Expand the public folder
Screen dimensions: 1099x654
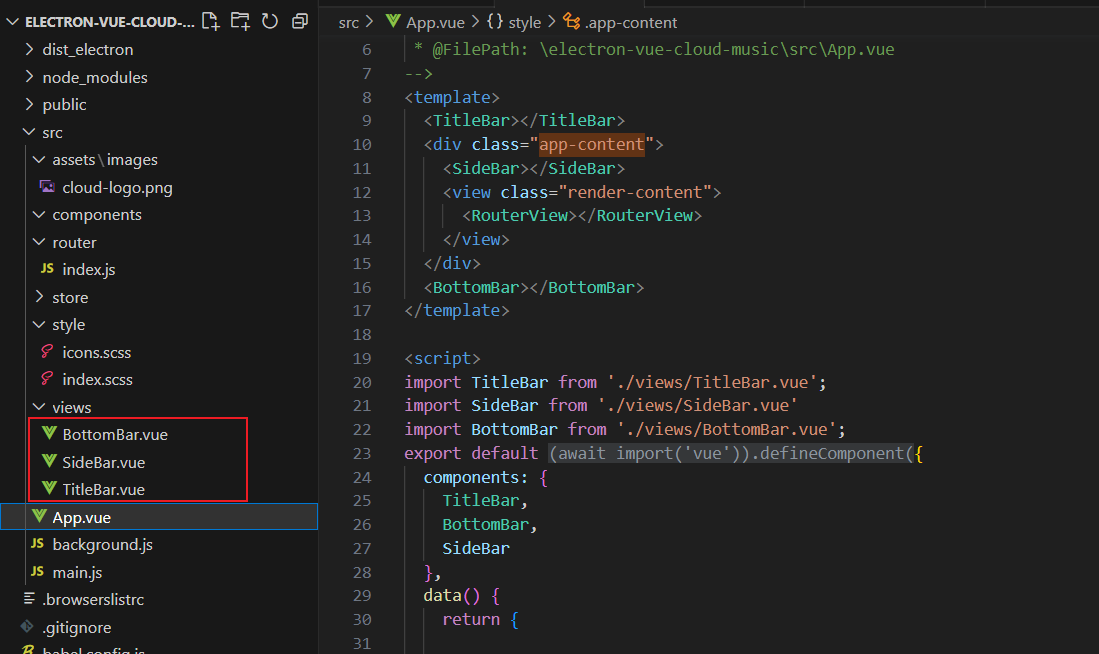point(29,104)
